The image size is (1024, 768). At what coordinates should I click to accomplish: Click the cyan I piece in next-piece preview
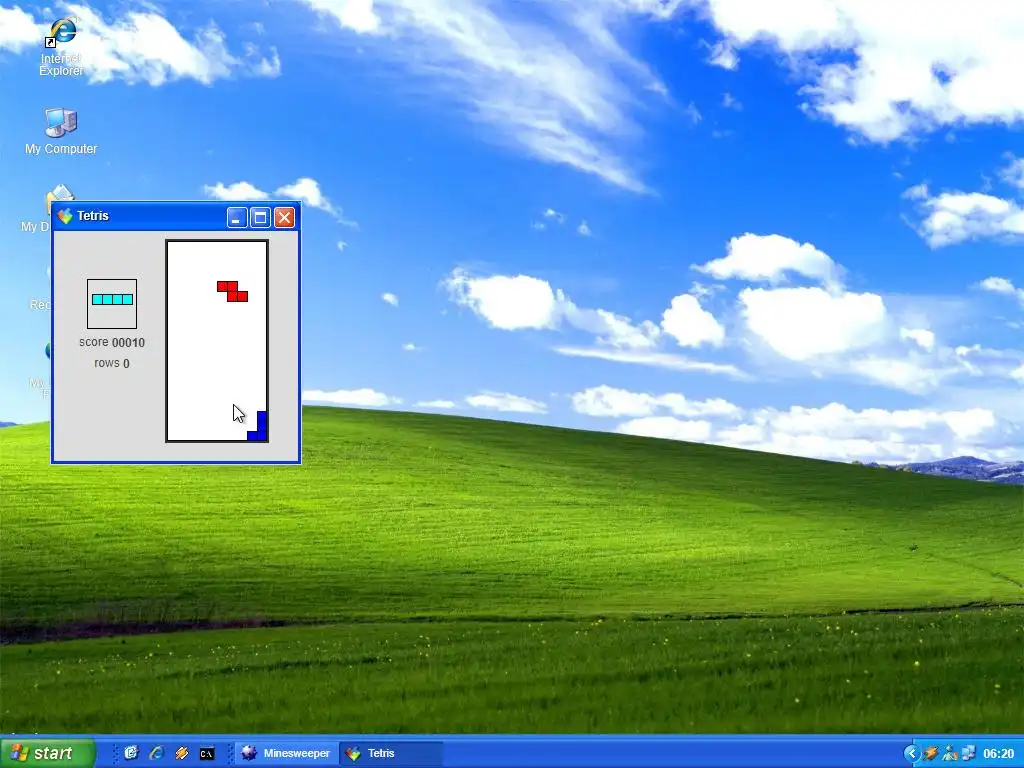point(112,300)
